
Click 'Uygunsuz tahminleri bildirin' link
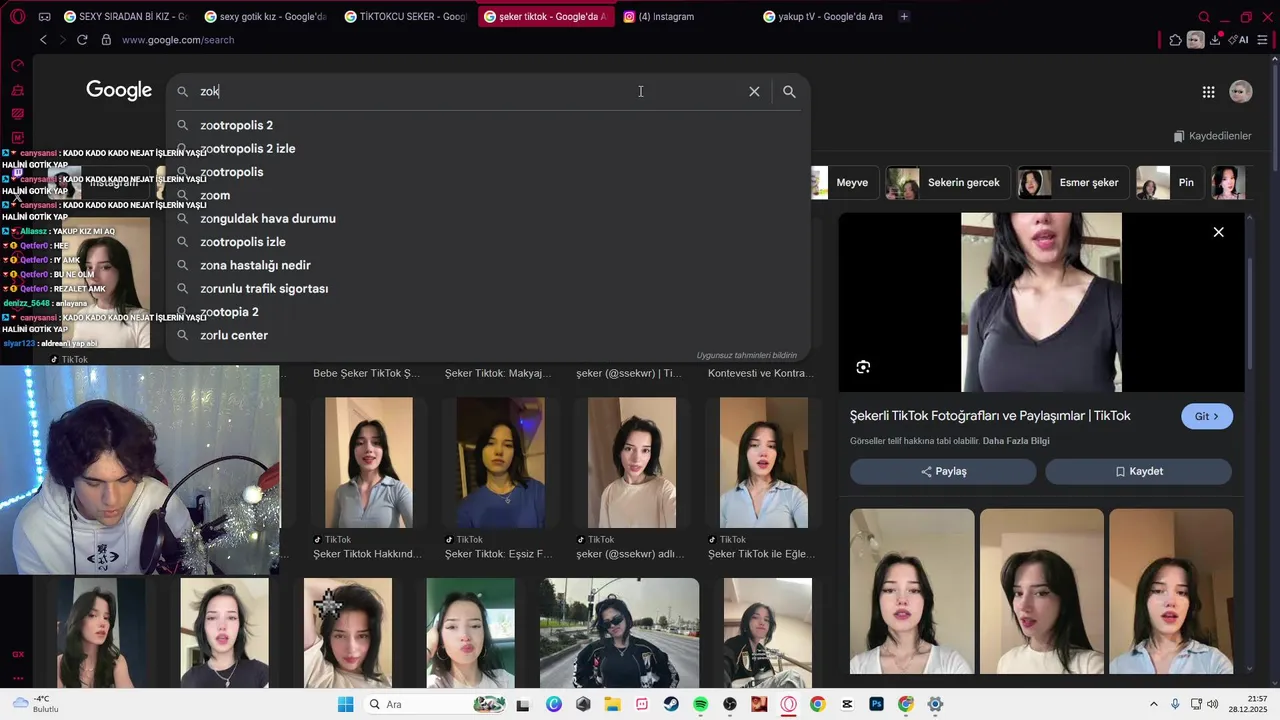click(x=746, y=355)
